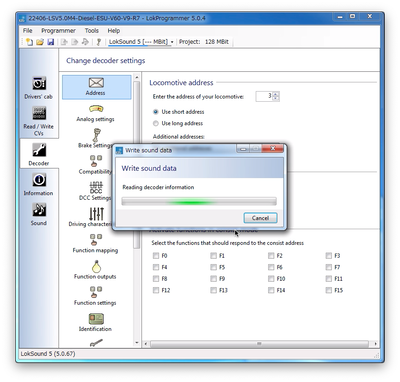Image resolution: width=400 pixels, height=382 pixels.
Task: Open the Sound sidebar section
Action: tap(39, 214)
